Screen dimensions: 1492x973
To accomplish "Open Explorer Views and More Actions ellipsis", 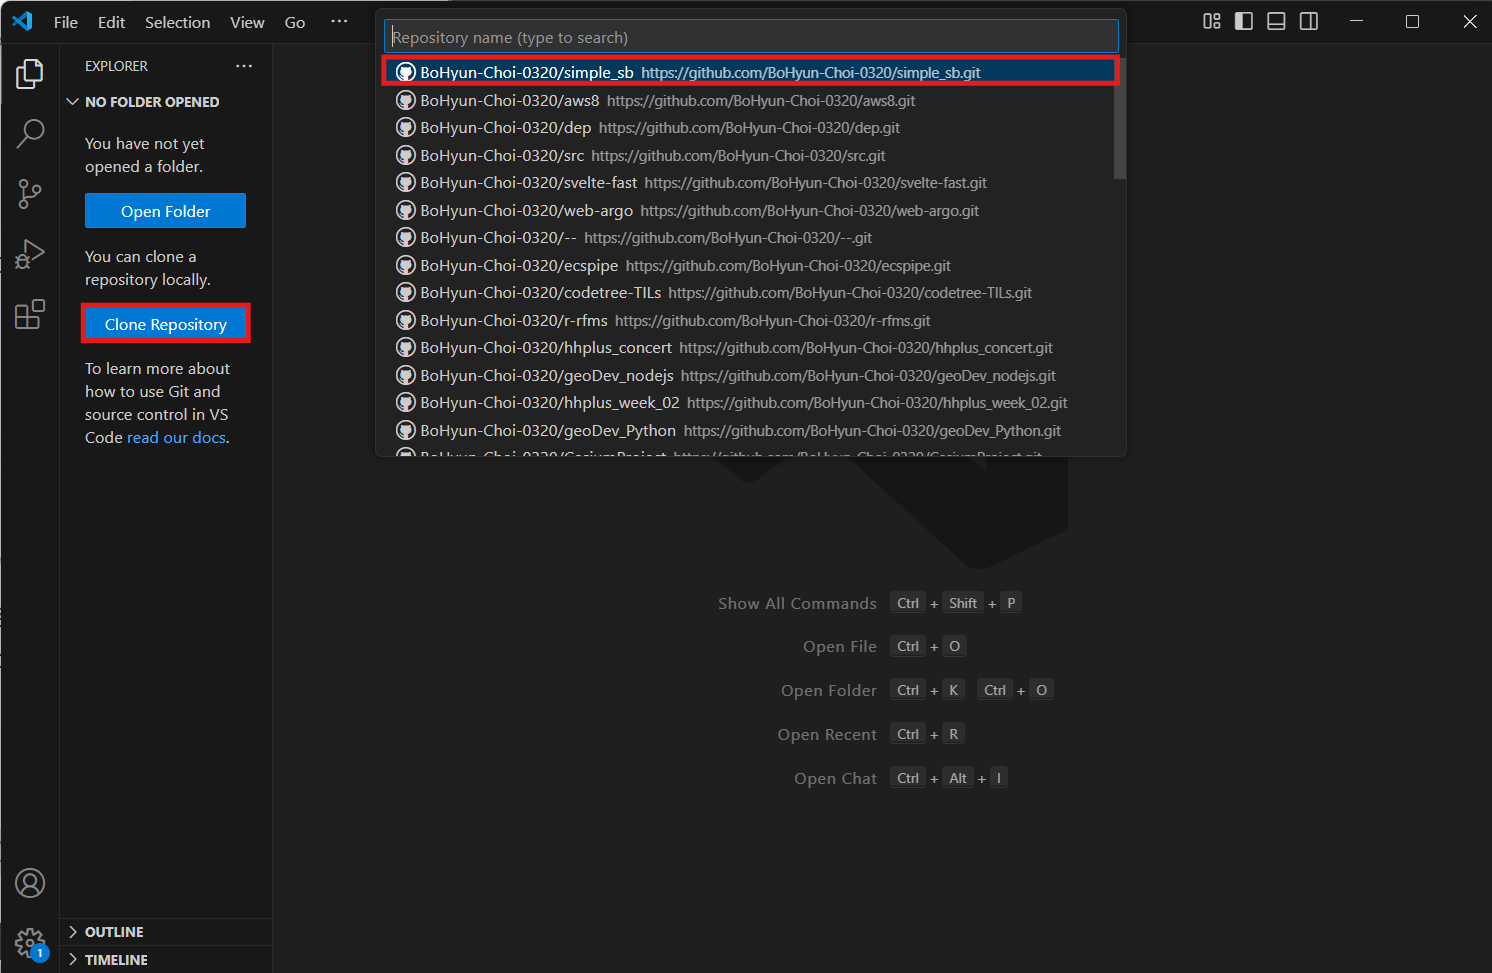I will 244,66.
